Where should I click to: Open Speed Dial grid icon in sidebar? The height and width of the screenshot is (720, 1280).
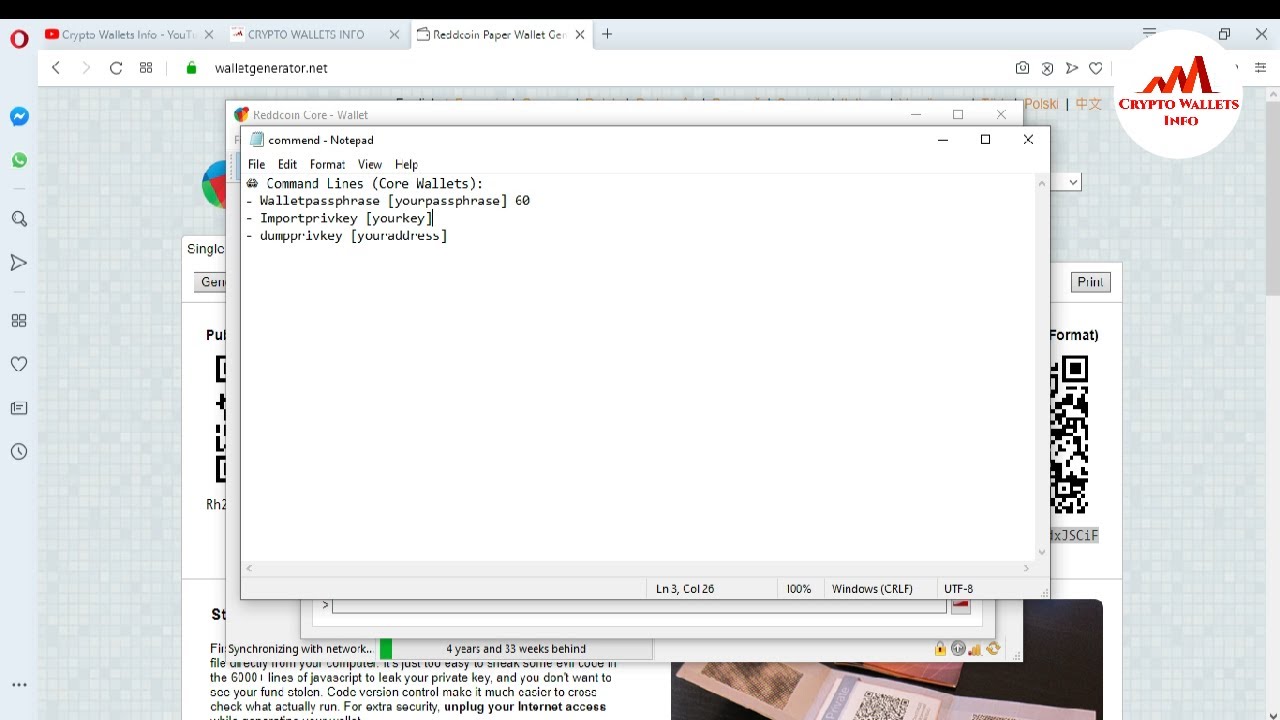click(19, 321)
